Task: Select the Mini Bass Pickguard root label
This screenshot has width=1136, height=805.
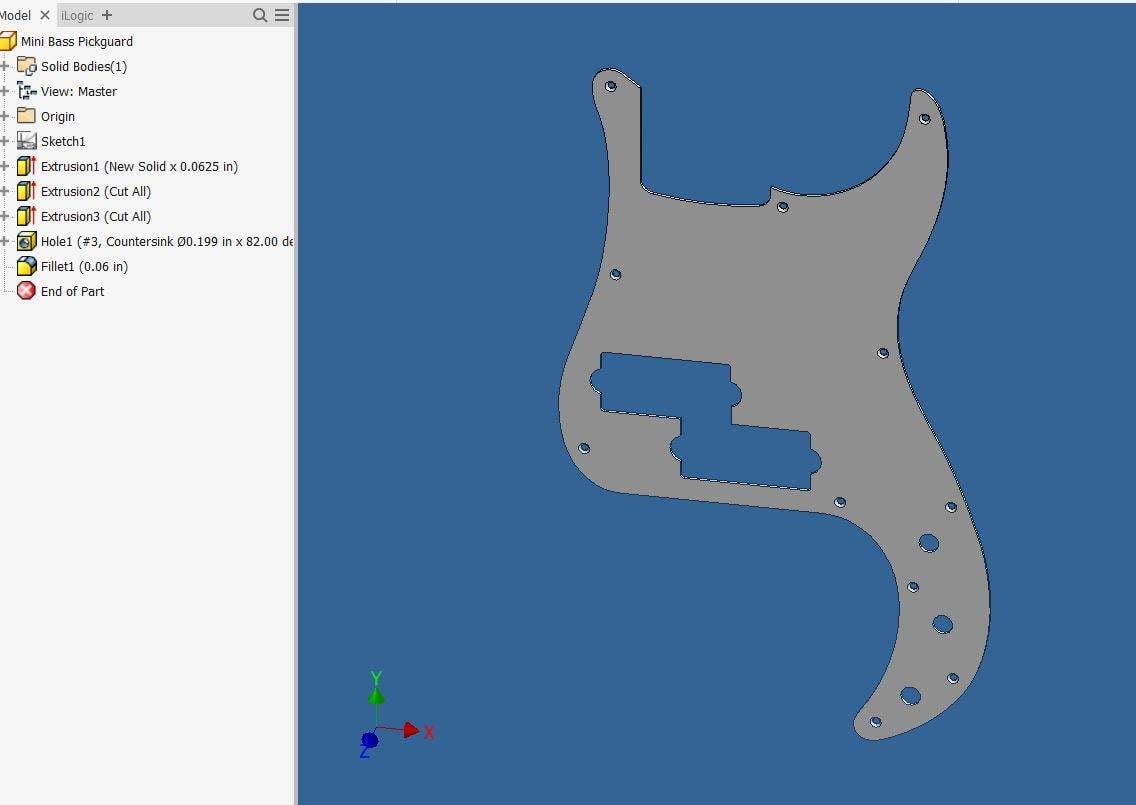Action: pyautogui.click(x=77, y=42)
